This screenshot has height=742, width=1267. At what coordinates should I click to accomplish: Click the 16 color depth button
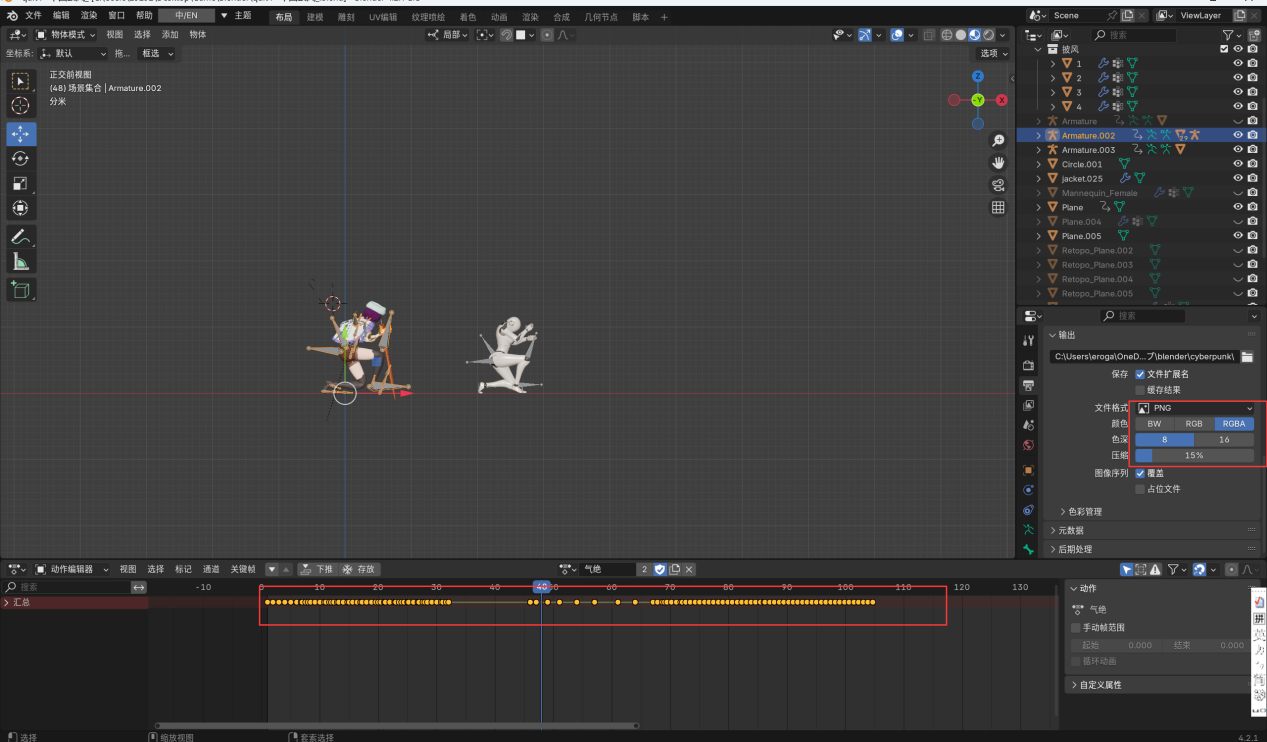coord(1224,440)
